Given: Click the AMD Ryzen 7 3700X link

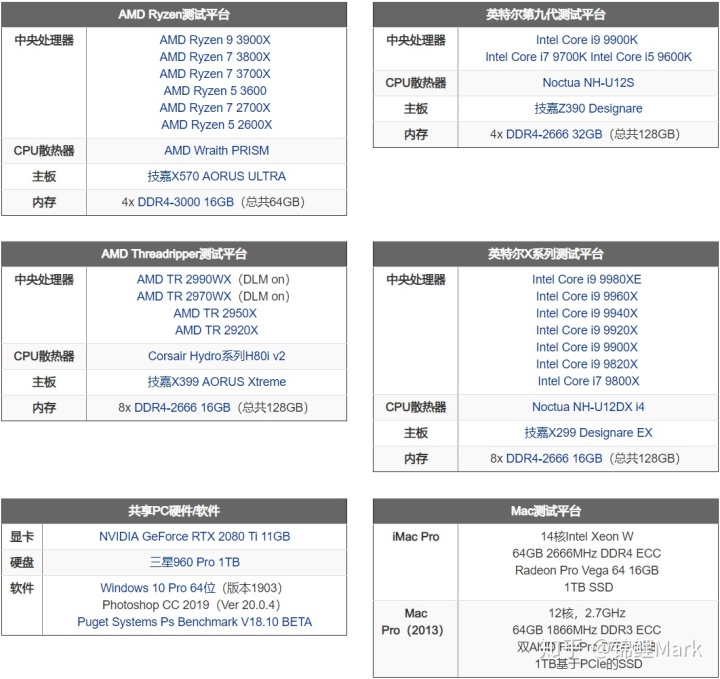Looking at the screenshot, I should point(215,74).
